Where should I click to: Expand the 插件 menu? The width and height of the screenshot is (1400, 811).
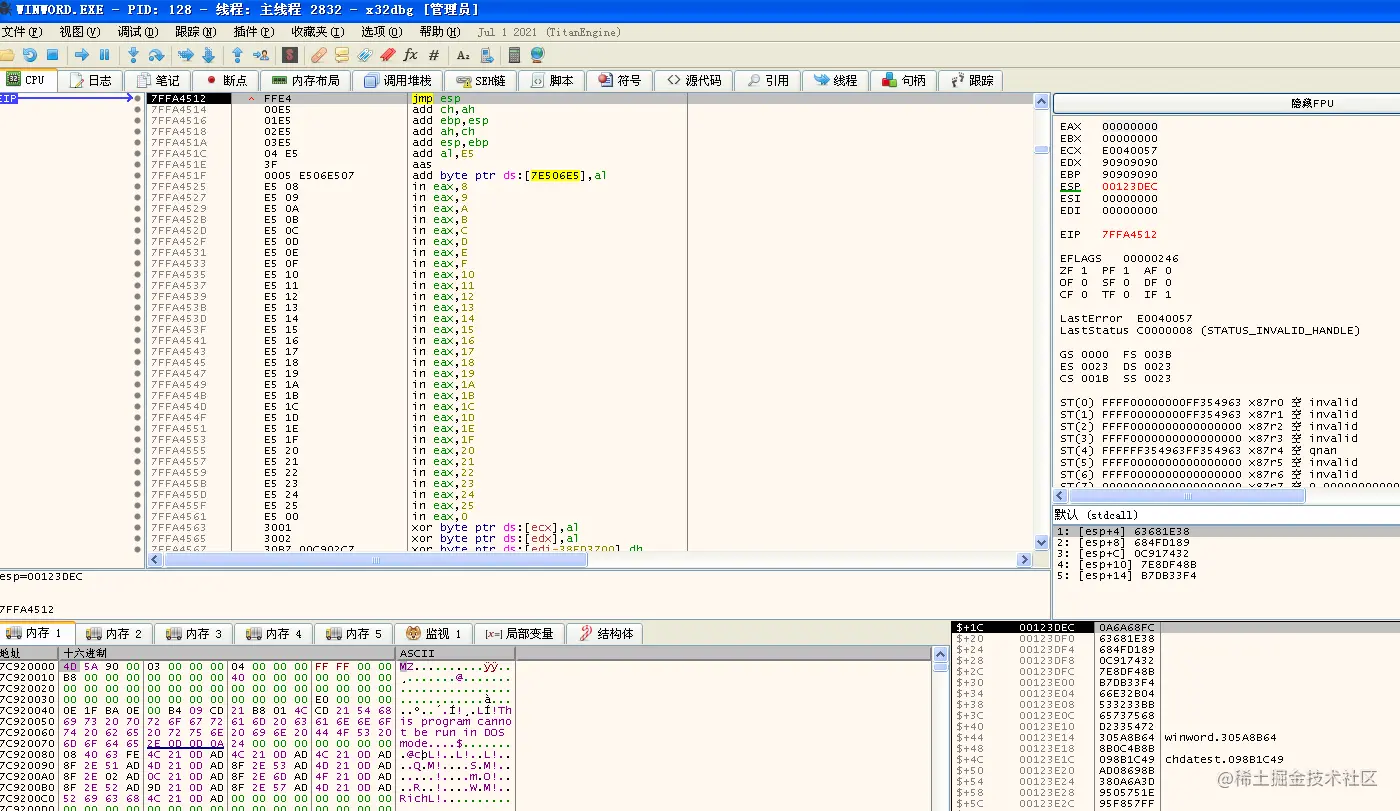252,32
